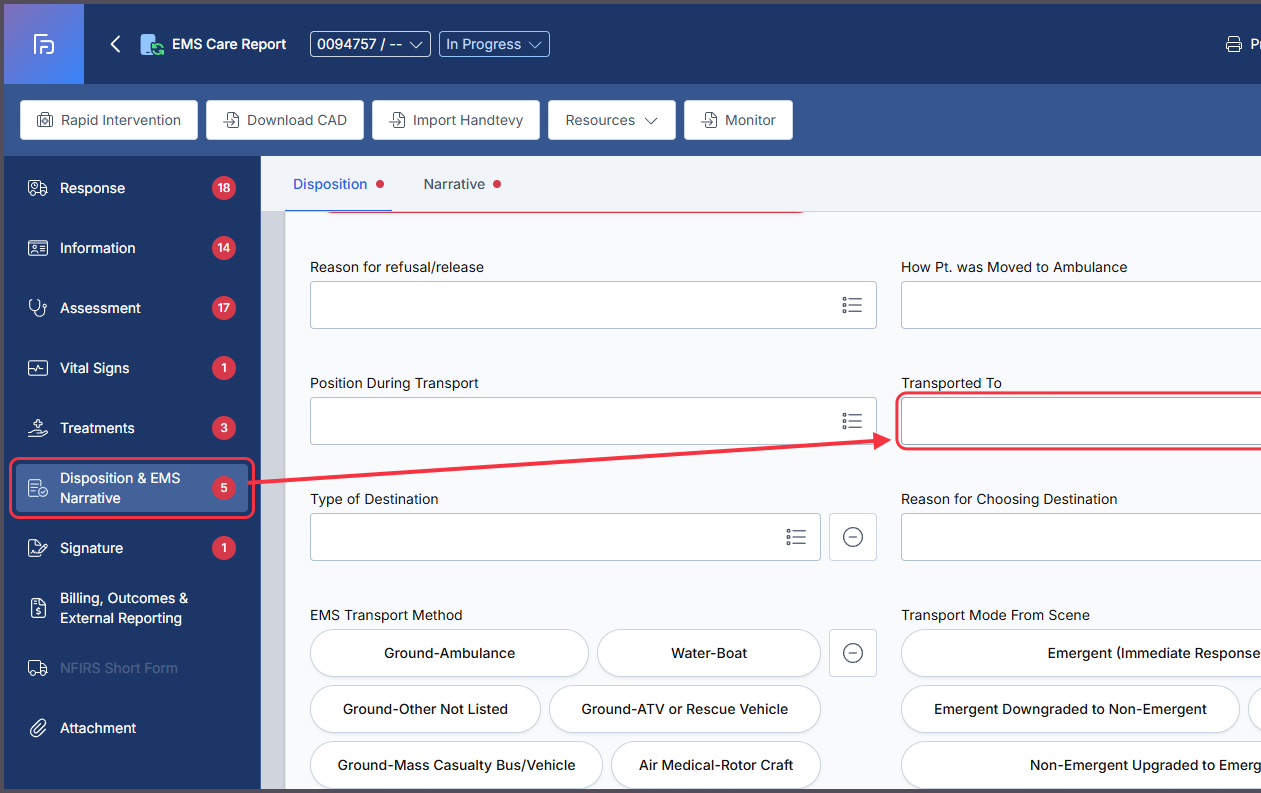Click the EMS Care Report ambulance document icon
The width and height of the screenshot is (1261, 793).
click(152, 44)
